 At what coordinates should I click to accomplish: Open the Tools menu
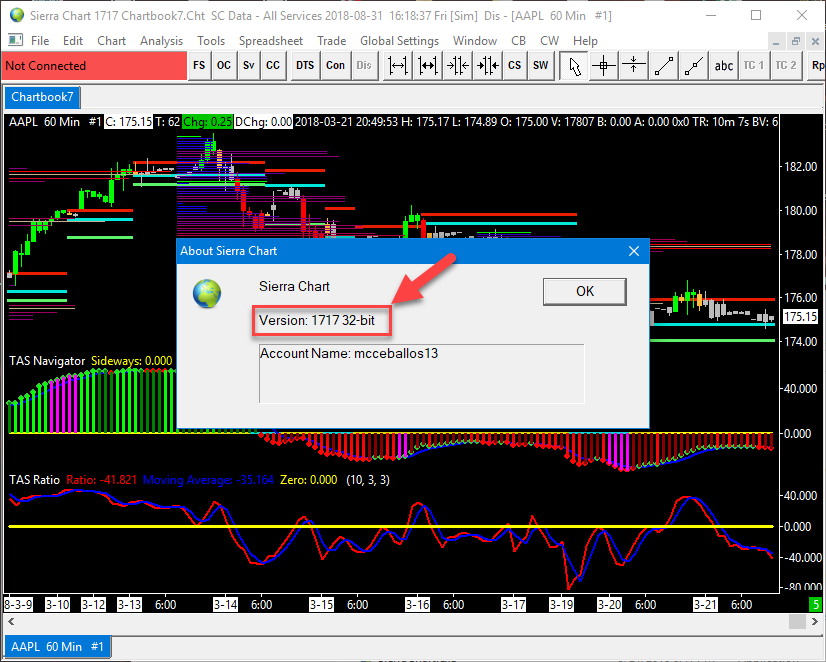(211, 41)
